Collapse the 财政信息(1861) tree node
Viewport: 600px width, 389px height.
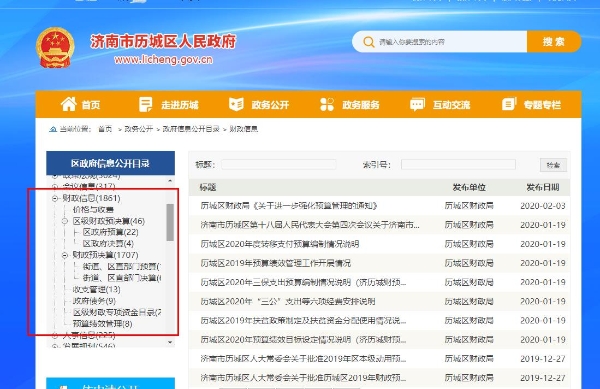coord(55,198)
